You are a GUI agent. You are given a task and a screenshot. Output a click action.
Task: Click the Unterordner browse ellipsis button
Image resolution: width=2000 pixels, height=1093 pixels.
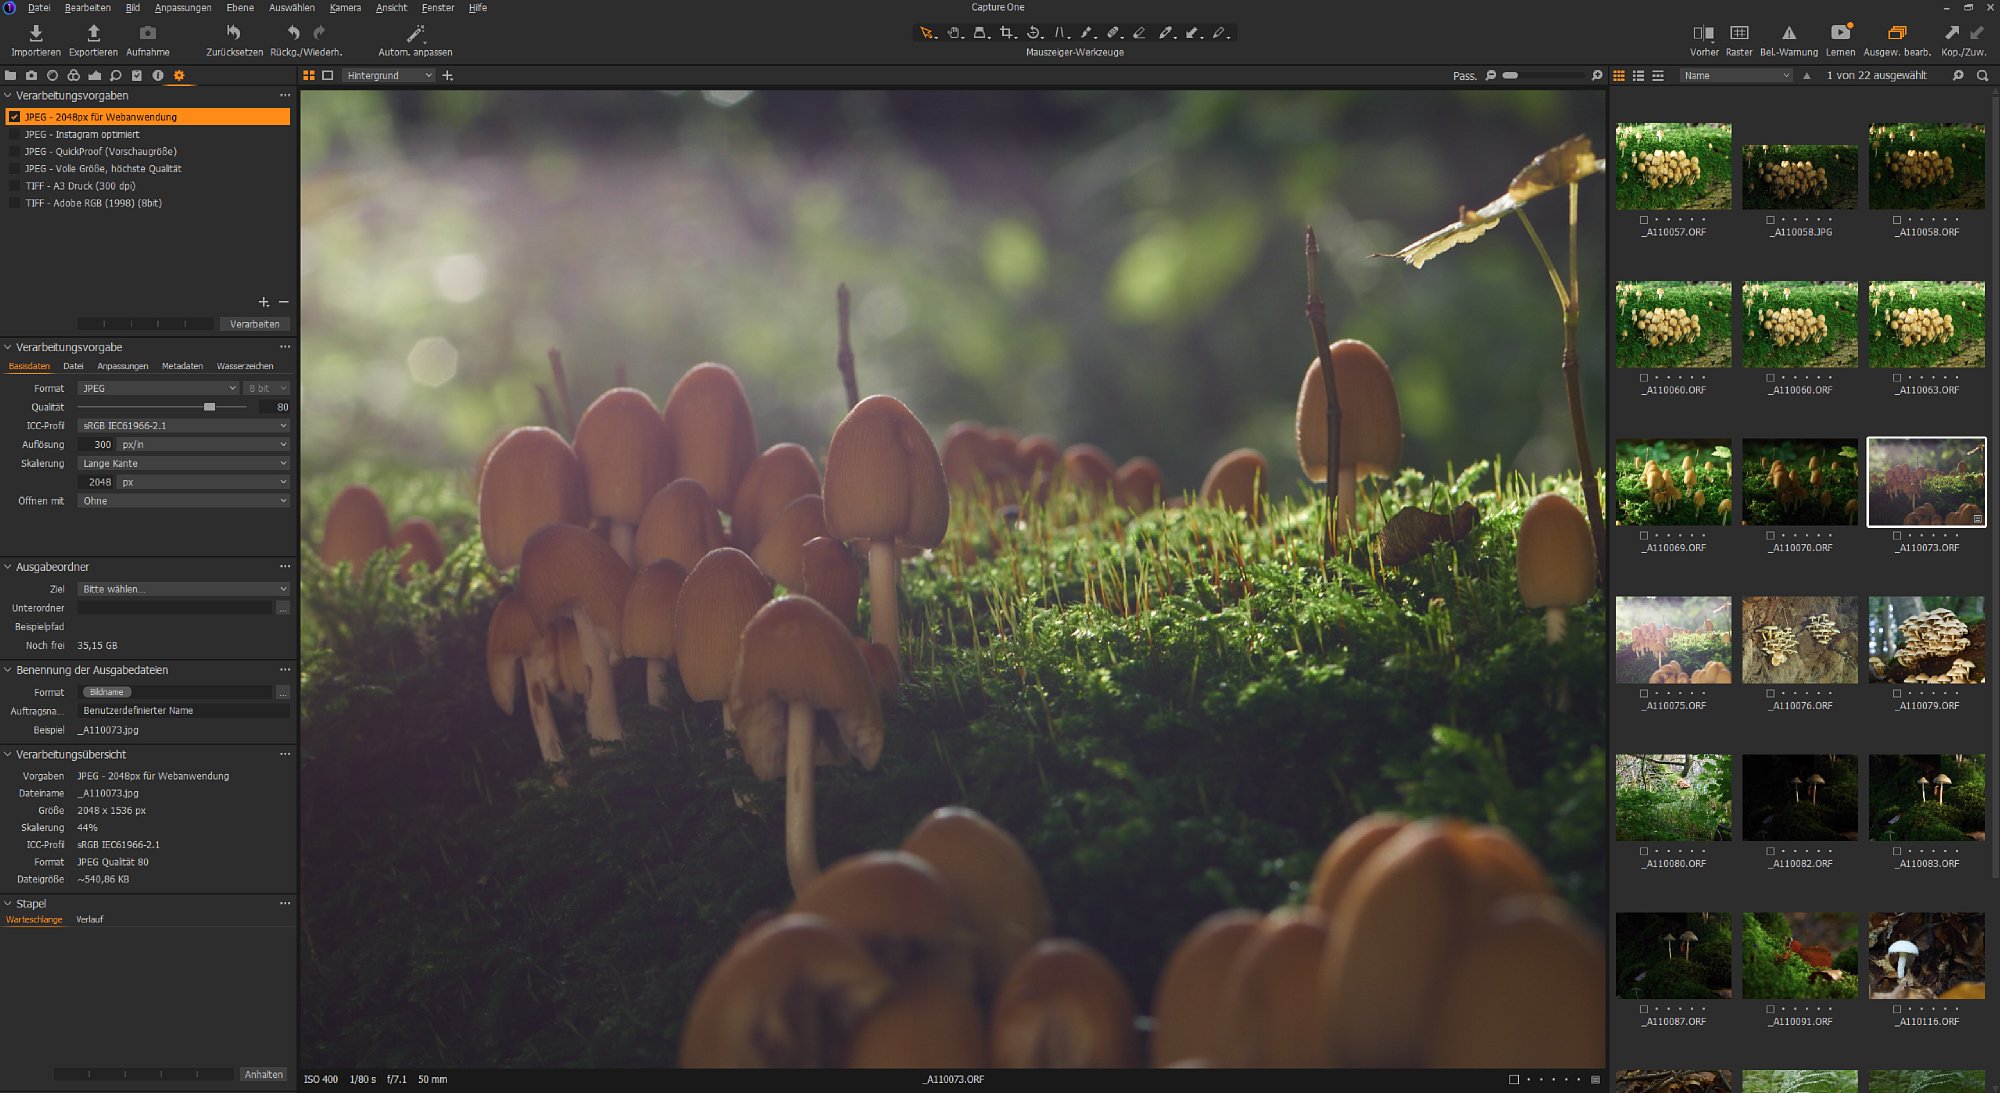(283, 608)
